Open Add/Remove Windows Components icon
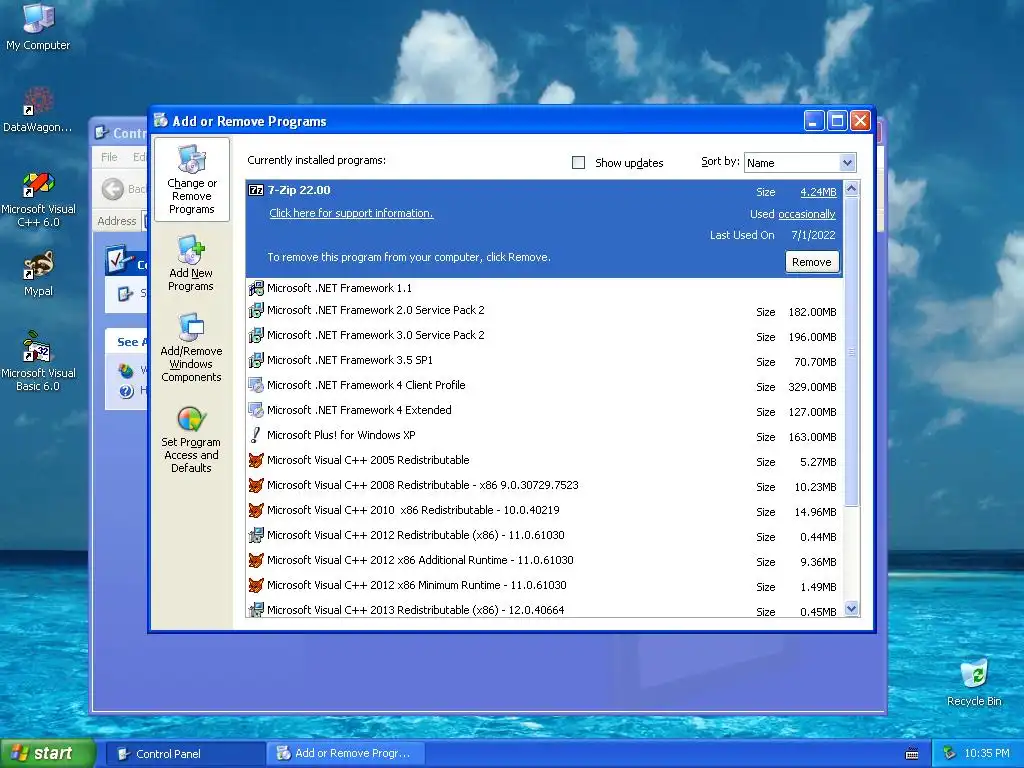This screenshot has height=768, width=1024. click(x=191, y=328)
